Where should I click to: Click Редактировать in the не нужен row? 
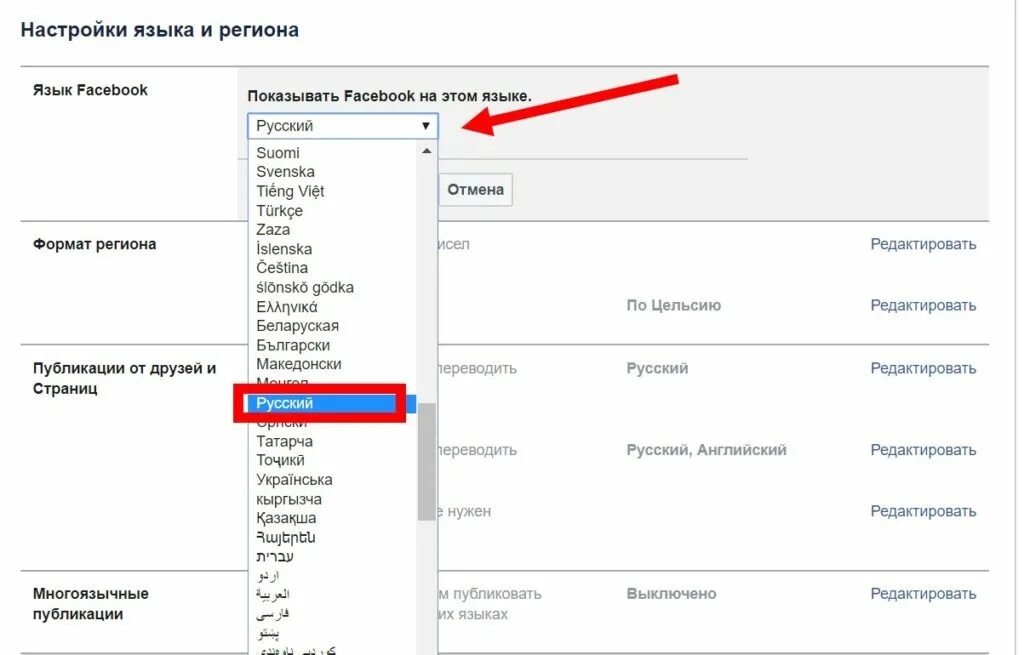(923, 511)
